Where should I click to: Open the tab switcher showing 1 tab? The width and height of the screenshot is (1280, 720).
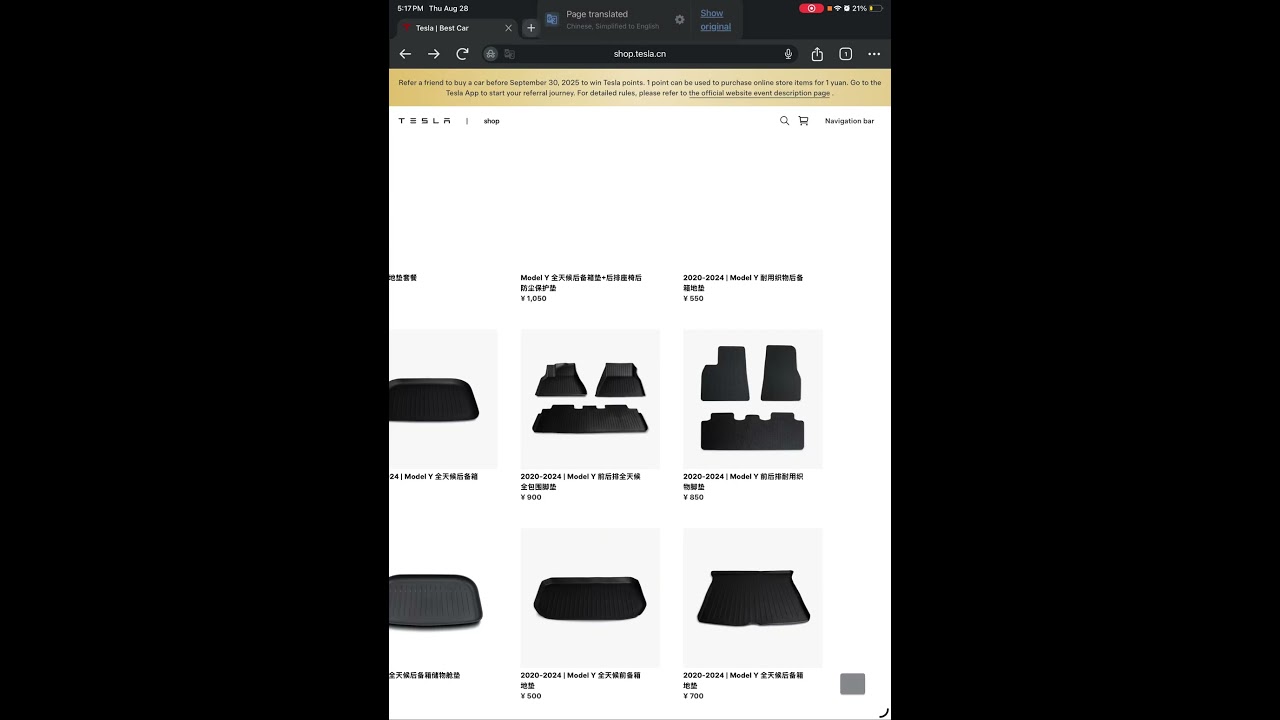click(845, 54)
